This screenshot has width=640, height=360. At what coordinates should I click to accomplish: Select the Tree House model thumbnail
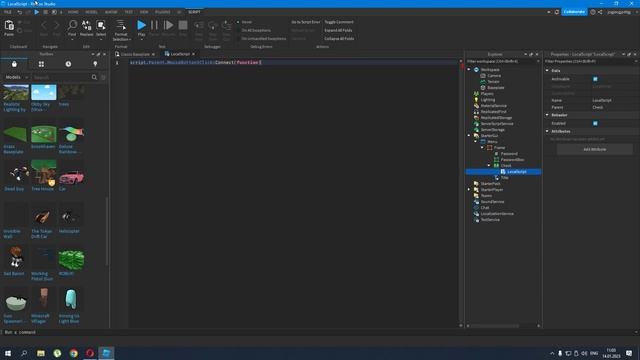point(44,172)
